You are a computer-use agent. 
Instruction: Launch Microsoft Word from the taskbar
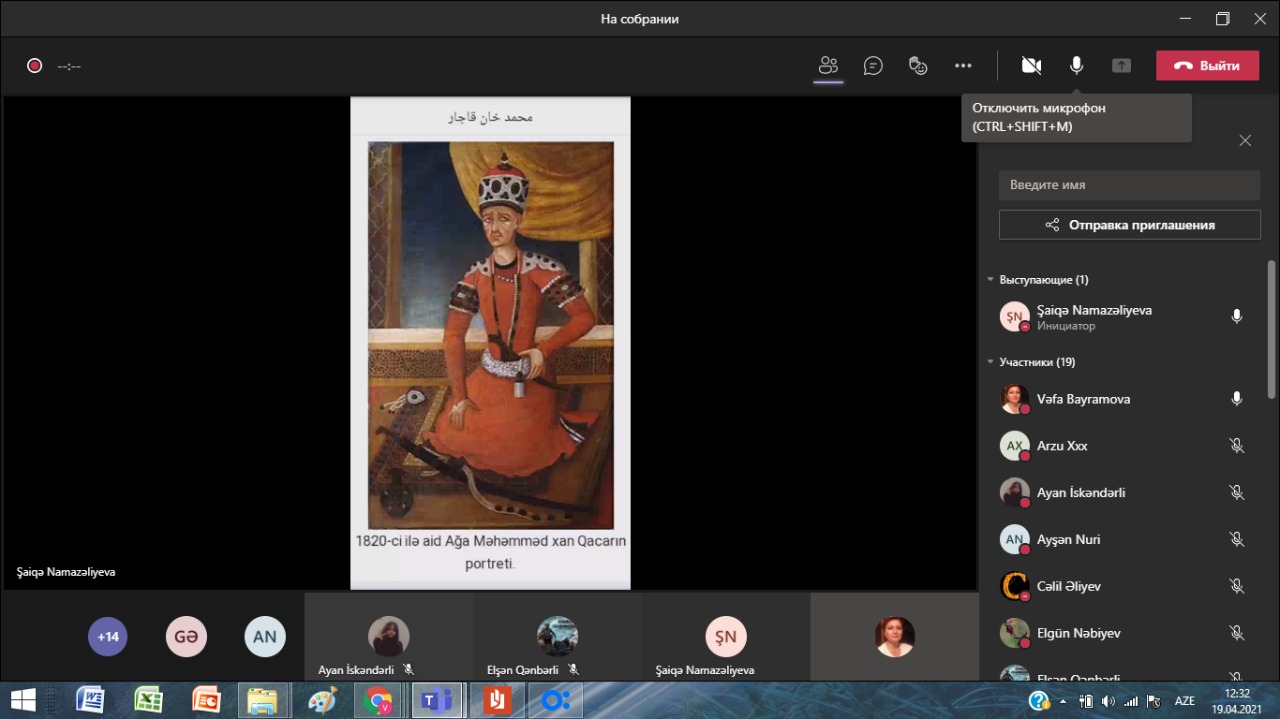click(90, 700)
